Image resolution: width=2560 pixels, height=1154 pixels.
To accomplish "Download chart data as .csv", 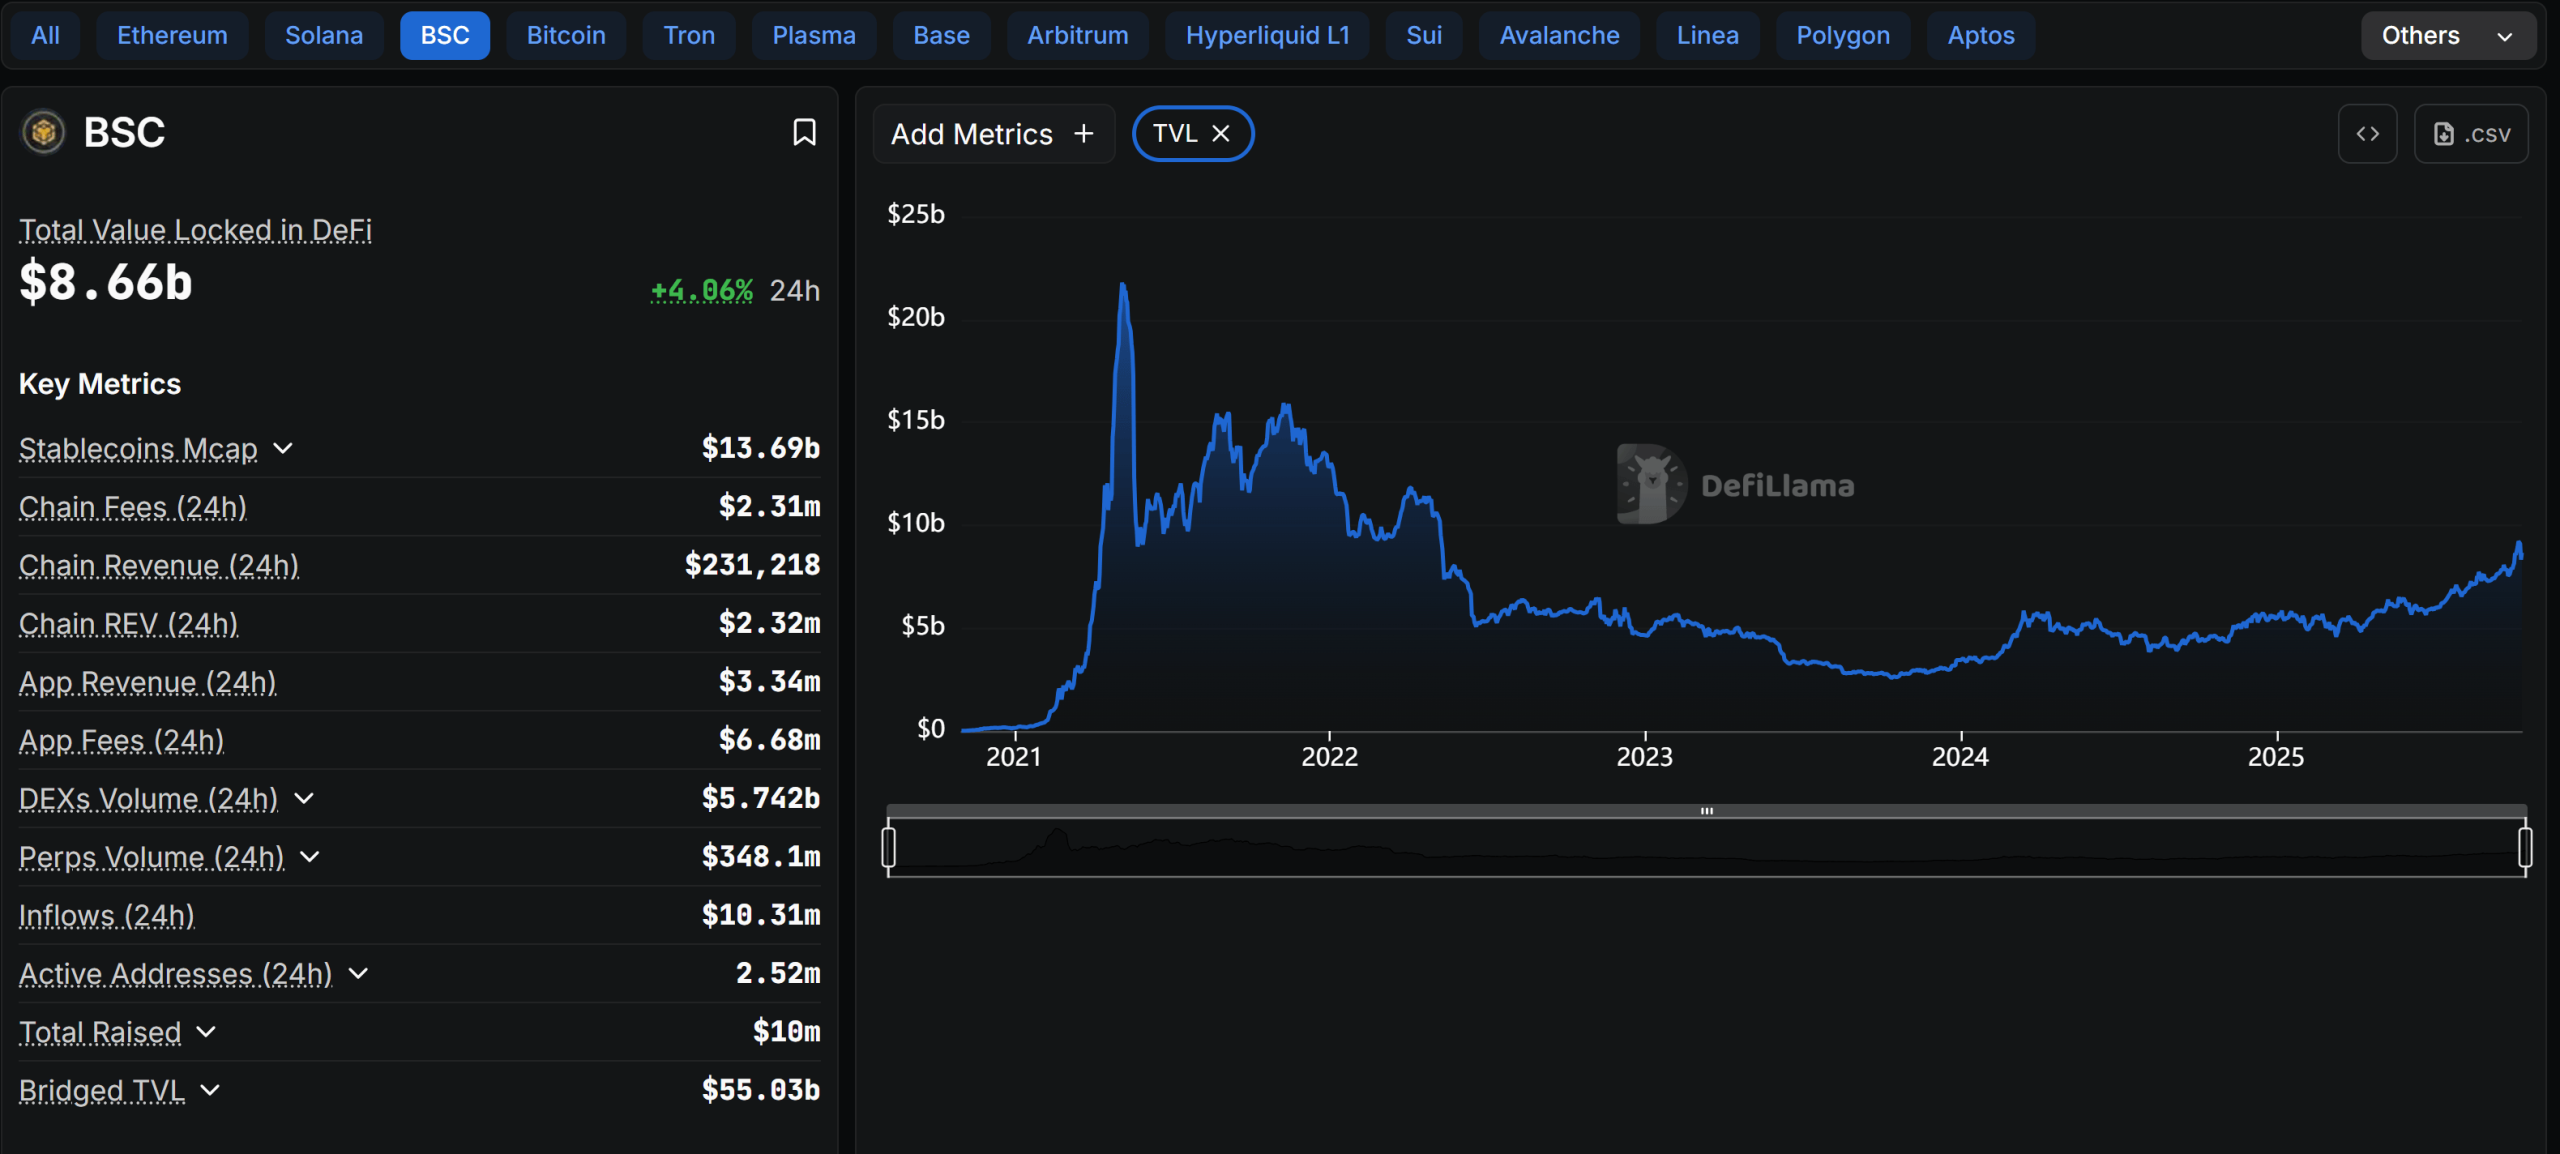I will [2471, 134].
